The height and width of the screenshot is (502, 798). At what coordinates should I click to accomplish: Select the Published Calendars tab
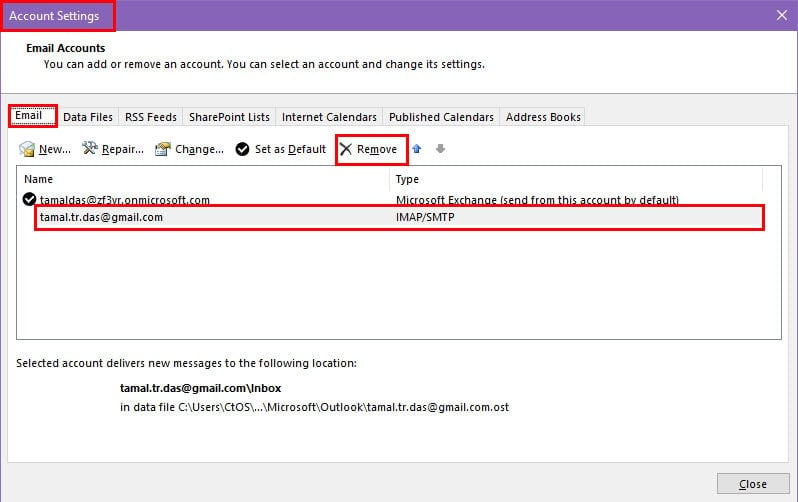click(441, 117)
